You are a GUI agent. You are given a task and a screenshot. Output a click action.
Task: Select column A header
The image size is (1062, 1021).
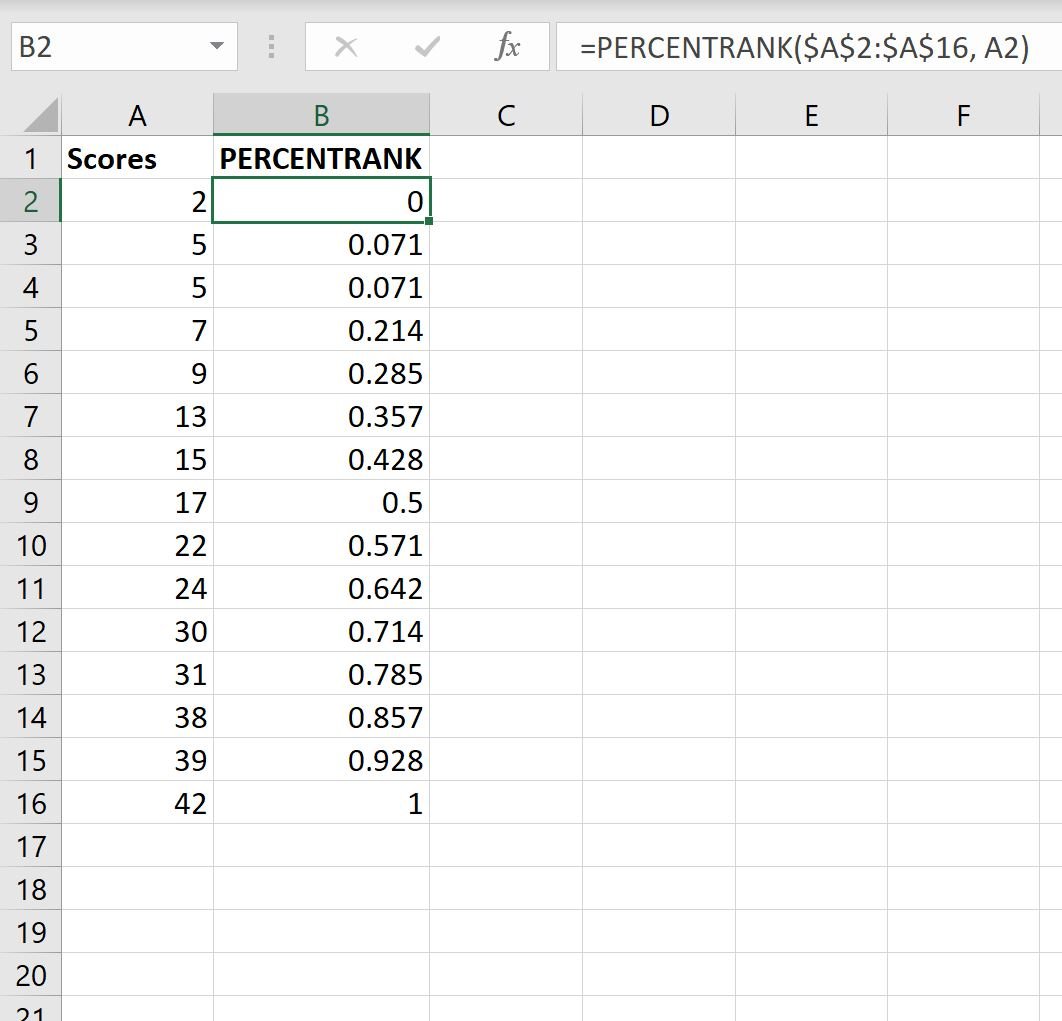(x=137, y=114)
